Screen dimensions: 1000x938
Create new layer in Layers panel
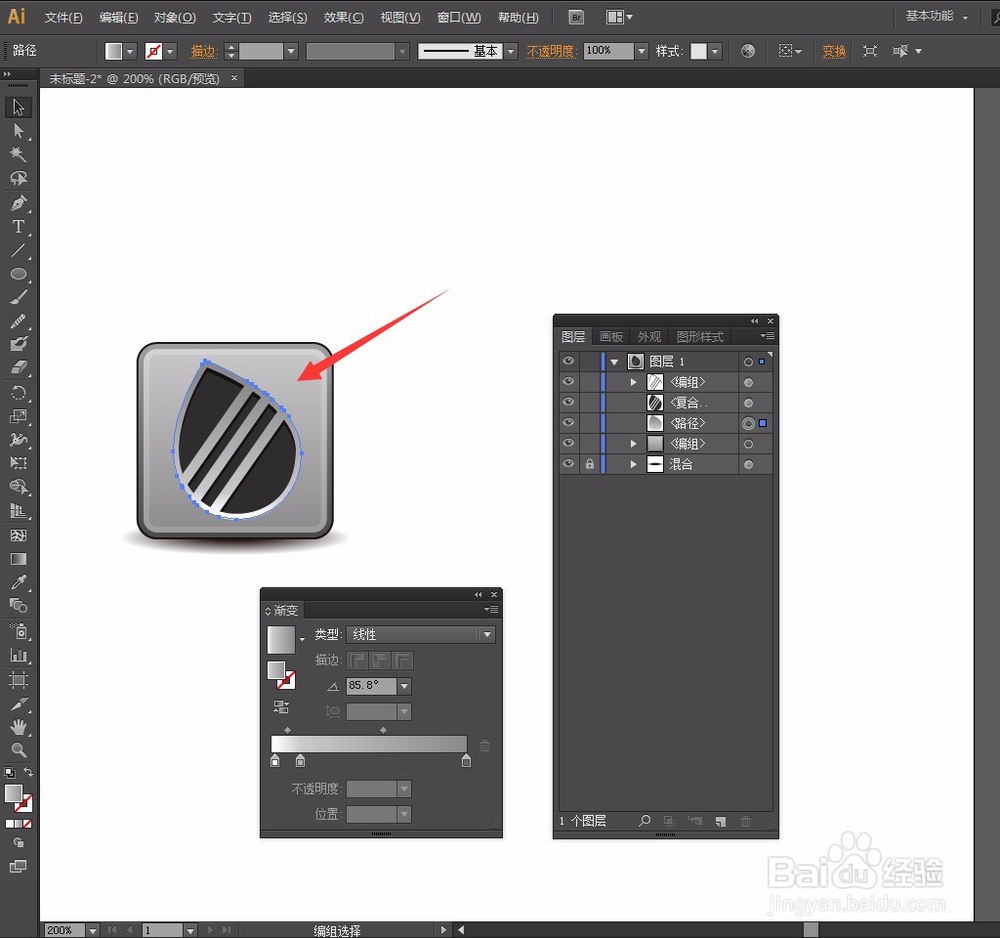click(721, 821)
